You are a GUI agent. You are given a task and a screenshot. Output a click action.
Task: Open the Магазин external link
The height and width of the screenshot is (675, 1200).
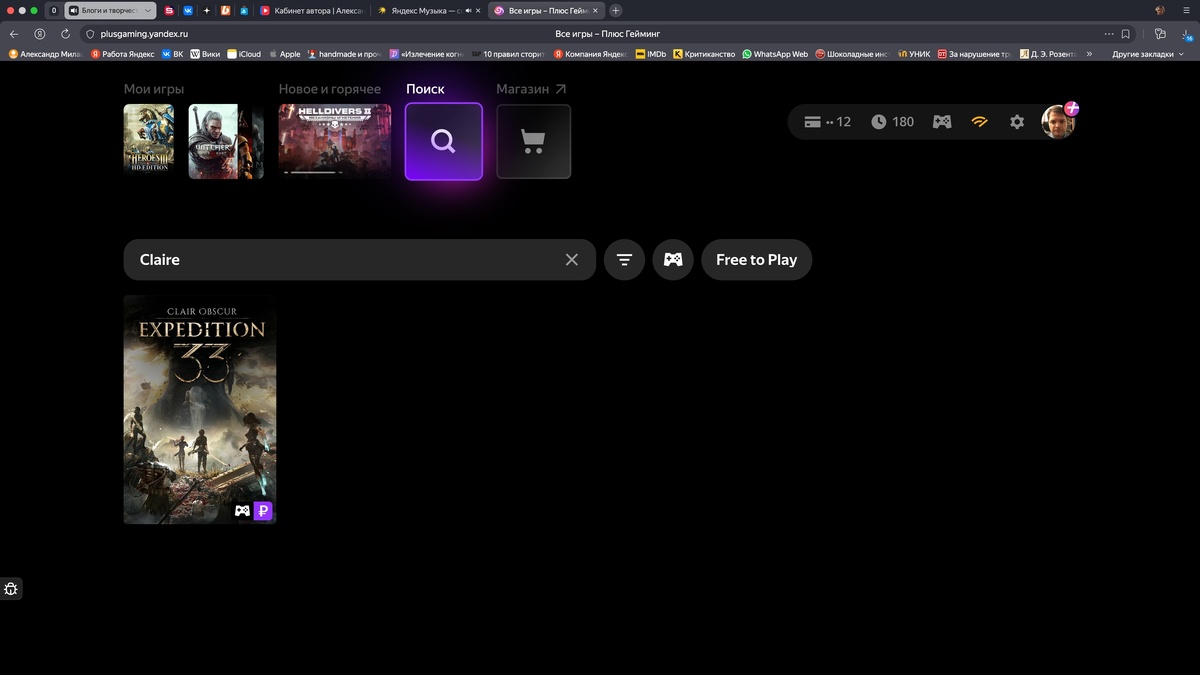point(531,89)
